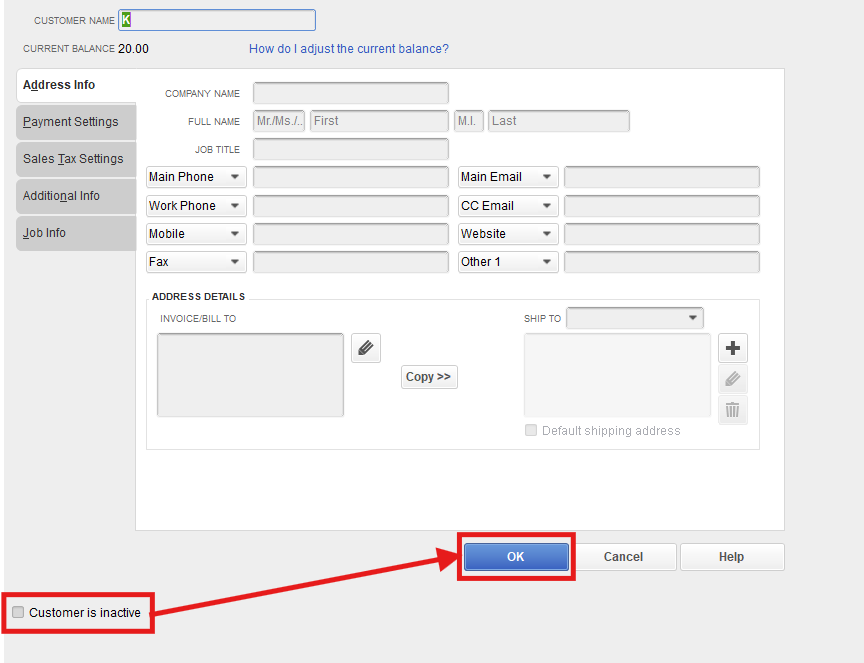Open the Main Email type dropdown
The height and width of the screenshot is (663, 864).
point(507,177)
